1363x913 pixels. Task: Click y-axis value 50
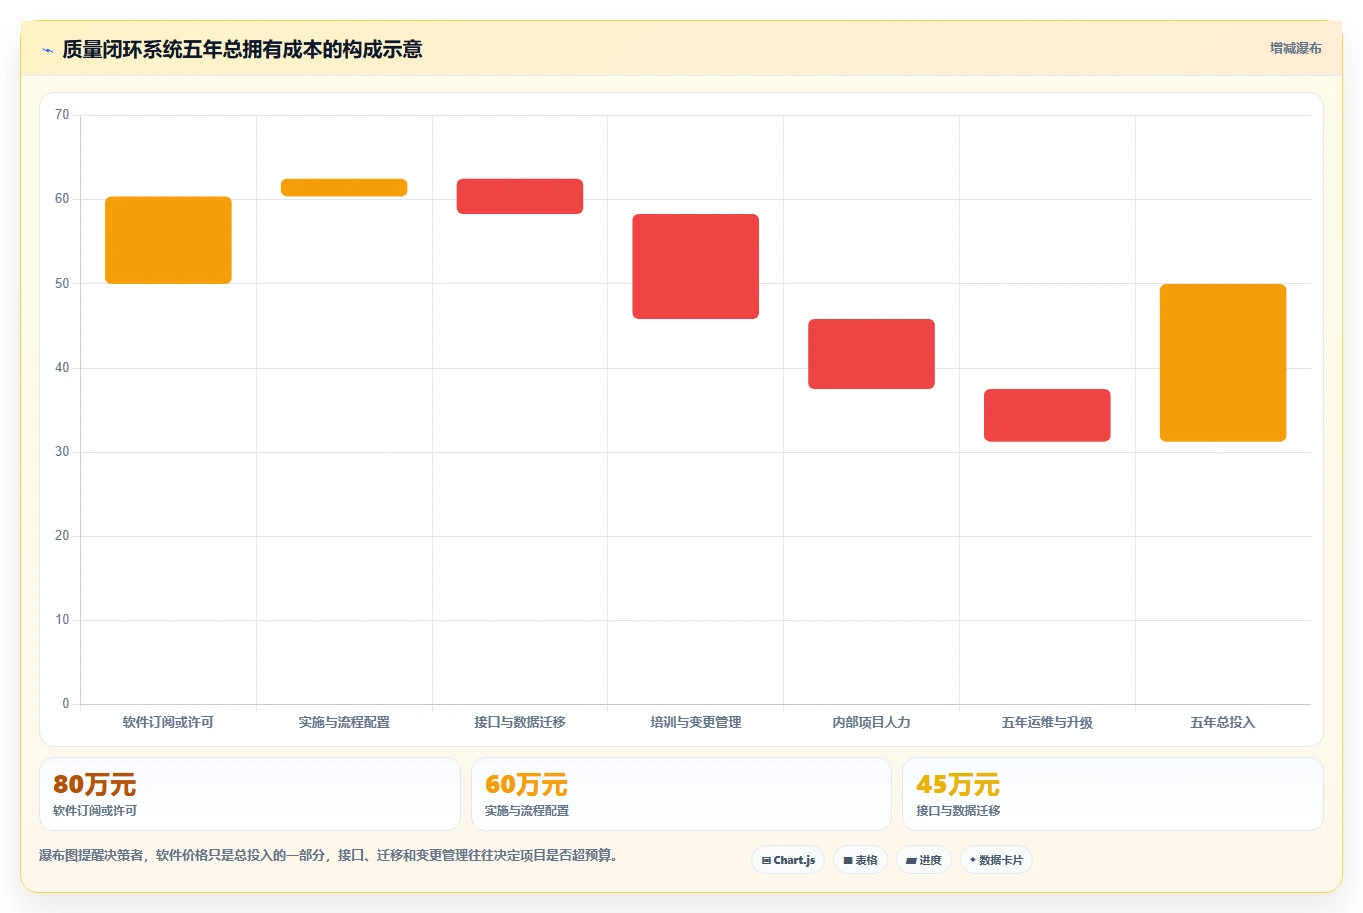(62, 284)
